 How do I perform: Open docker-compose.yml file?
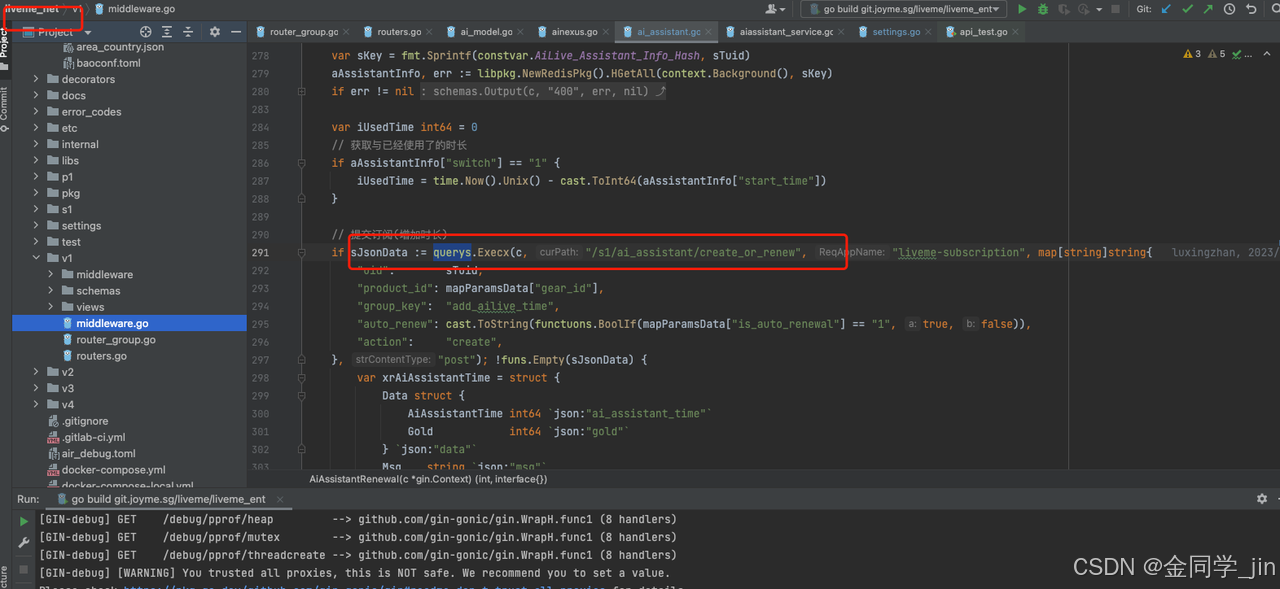coord(113,469)
